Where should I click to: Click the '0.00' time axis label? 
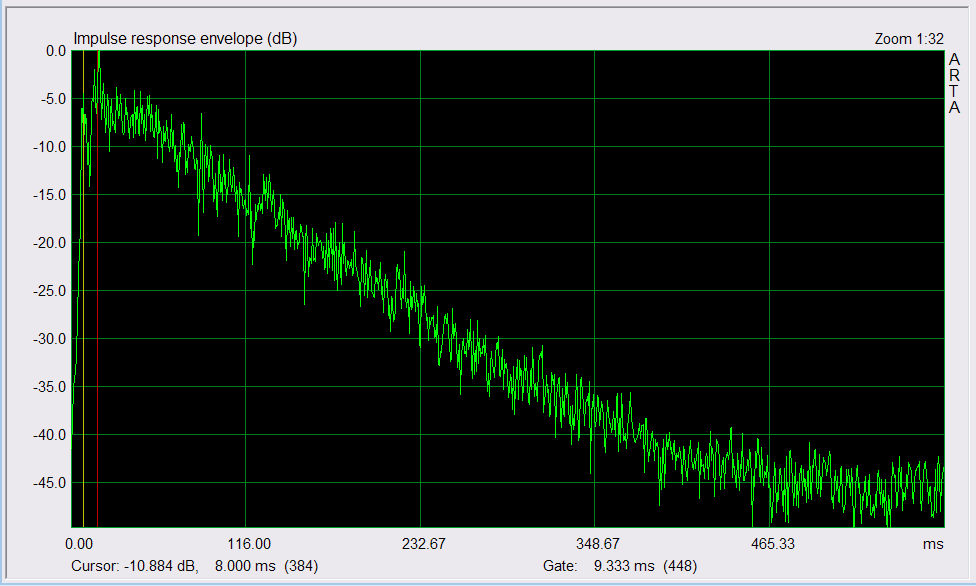tap(79, 544)
